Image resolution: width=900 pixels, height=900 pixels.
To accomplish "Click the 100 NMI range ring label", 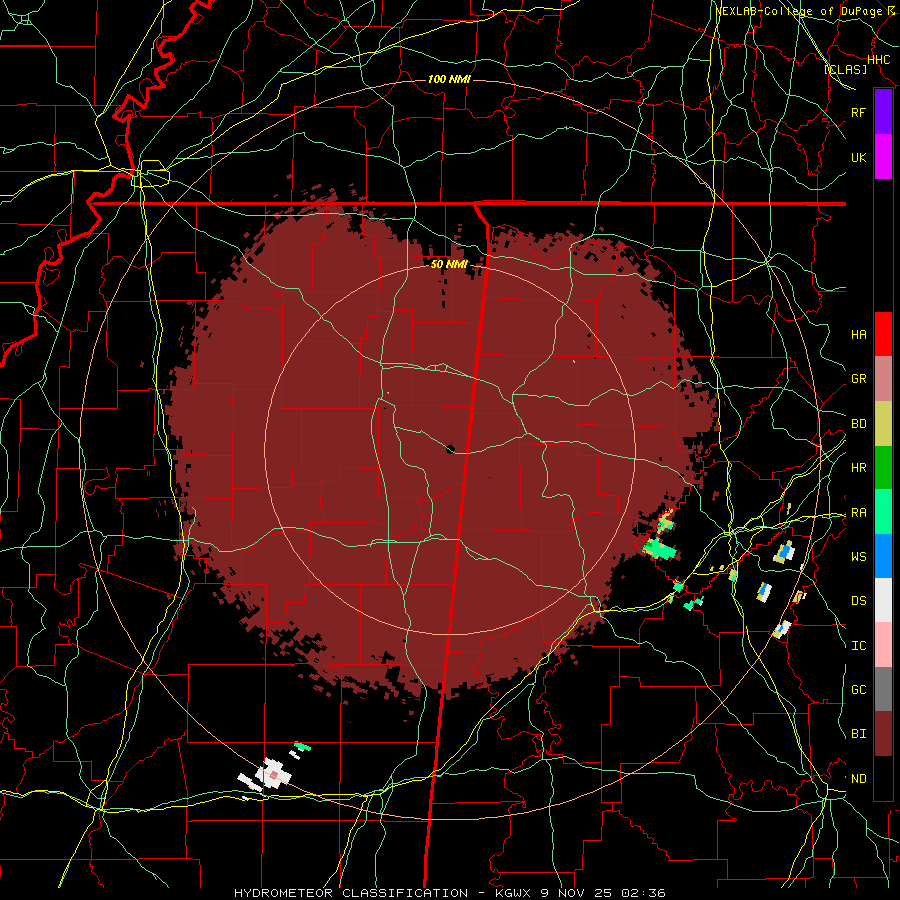I will click(x=449, y=79).
